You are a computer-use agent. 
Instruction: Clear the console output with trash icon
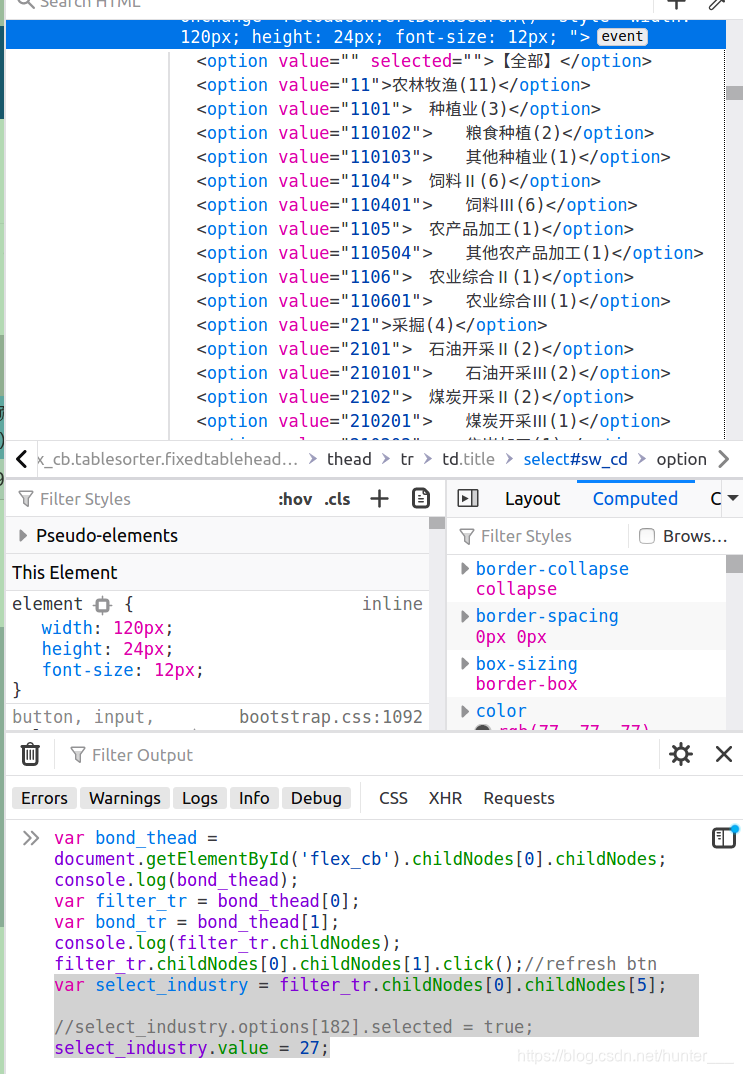click(30, 754)
